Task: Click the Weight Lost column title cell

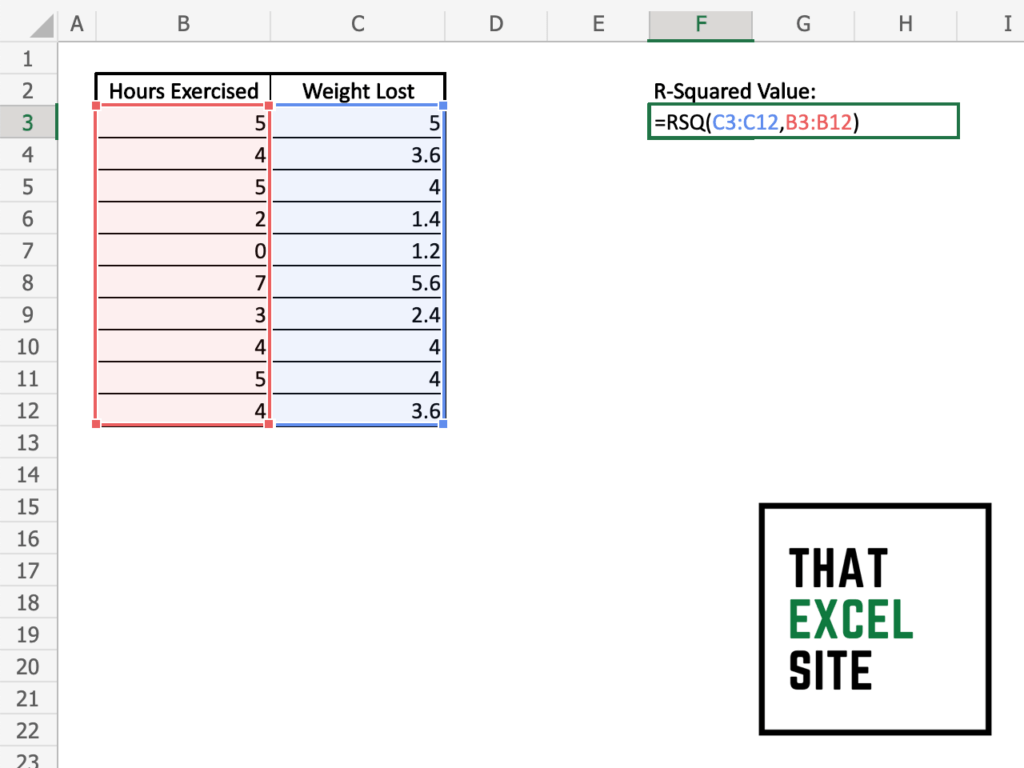Action: (x=357, y=90)
